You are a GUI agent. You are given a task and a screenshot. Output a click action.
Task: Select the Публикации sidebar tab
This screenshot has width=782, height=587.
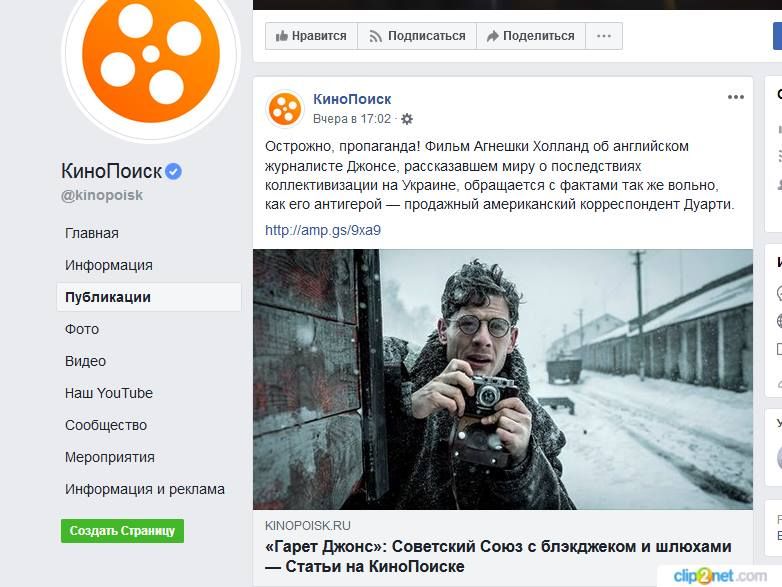(149, 297)
